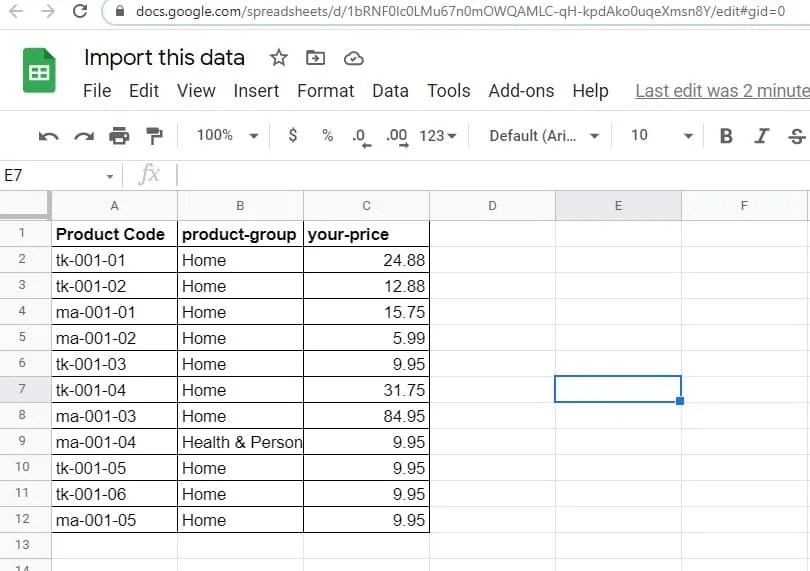This screenshot has height=571, width=810.
Task: Click the Print icon
Action: (119, 136)
